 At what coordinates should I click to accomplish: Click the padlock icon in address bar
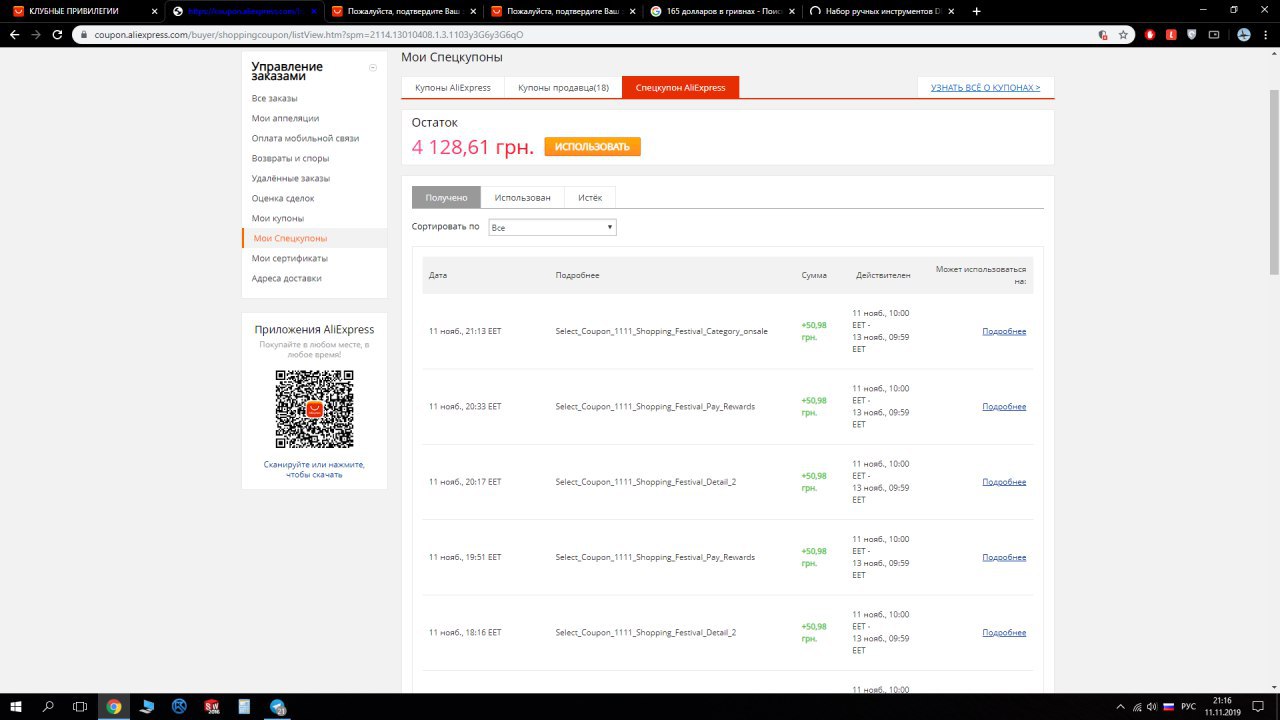click(85, 34)
